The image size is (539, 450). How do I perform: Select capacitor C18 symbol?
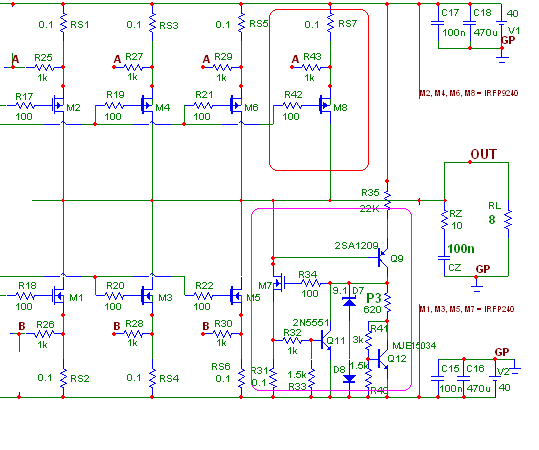coord(470,23)
